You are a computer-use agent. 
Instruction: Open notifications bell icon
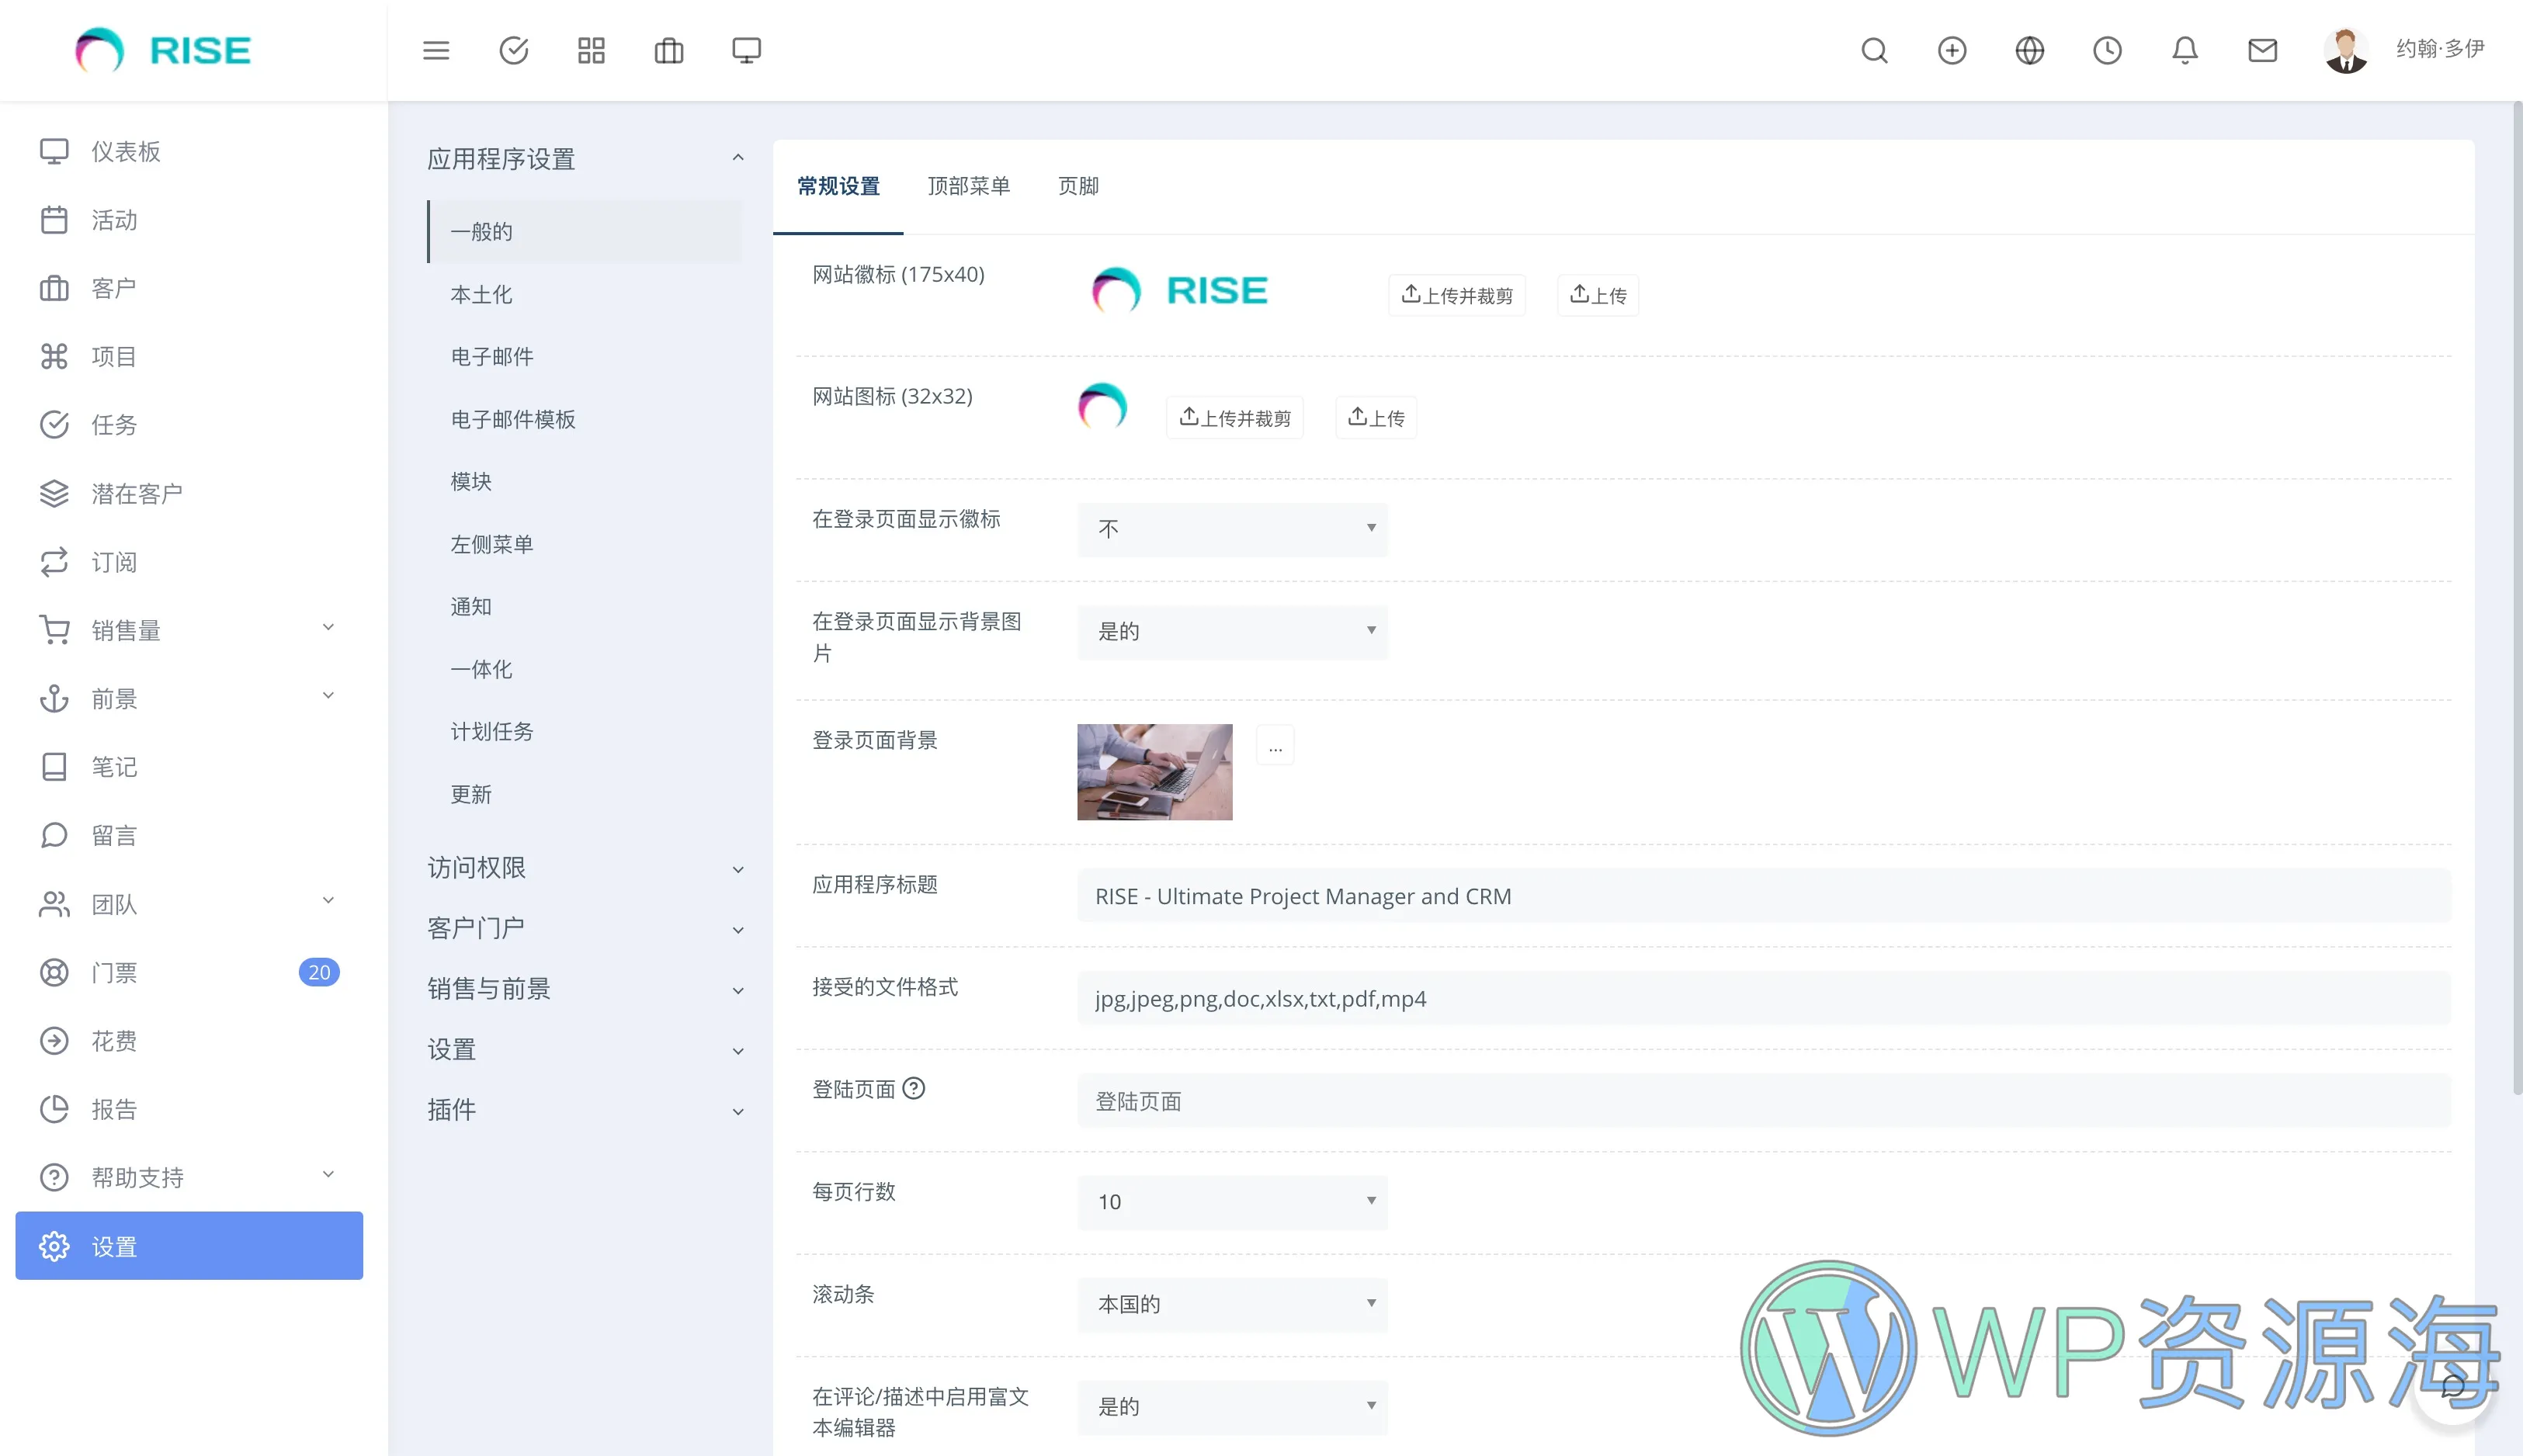(2185, 50)
